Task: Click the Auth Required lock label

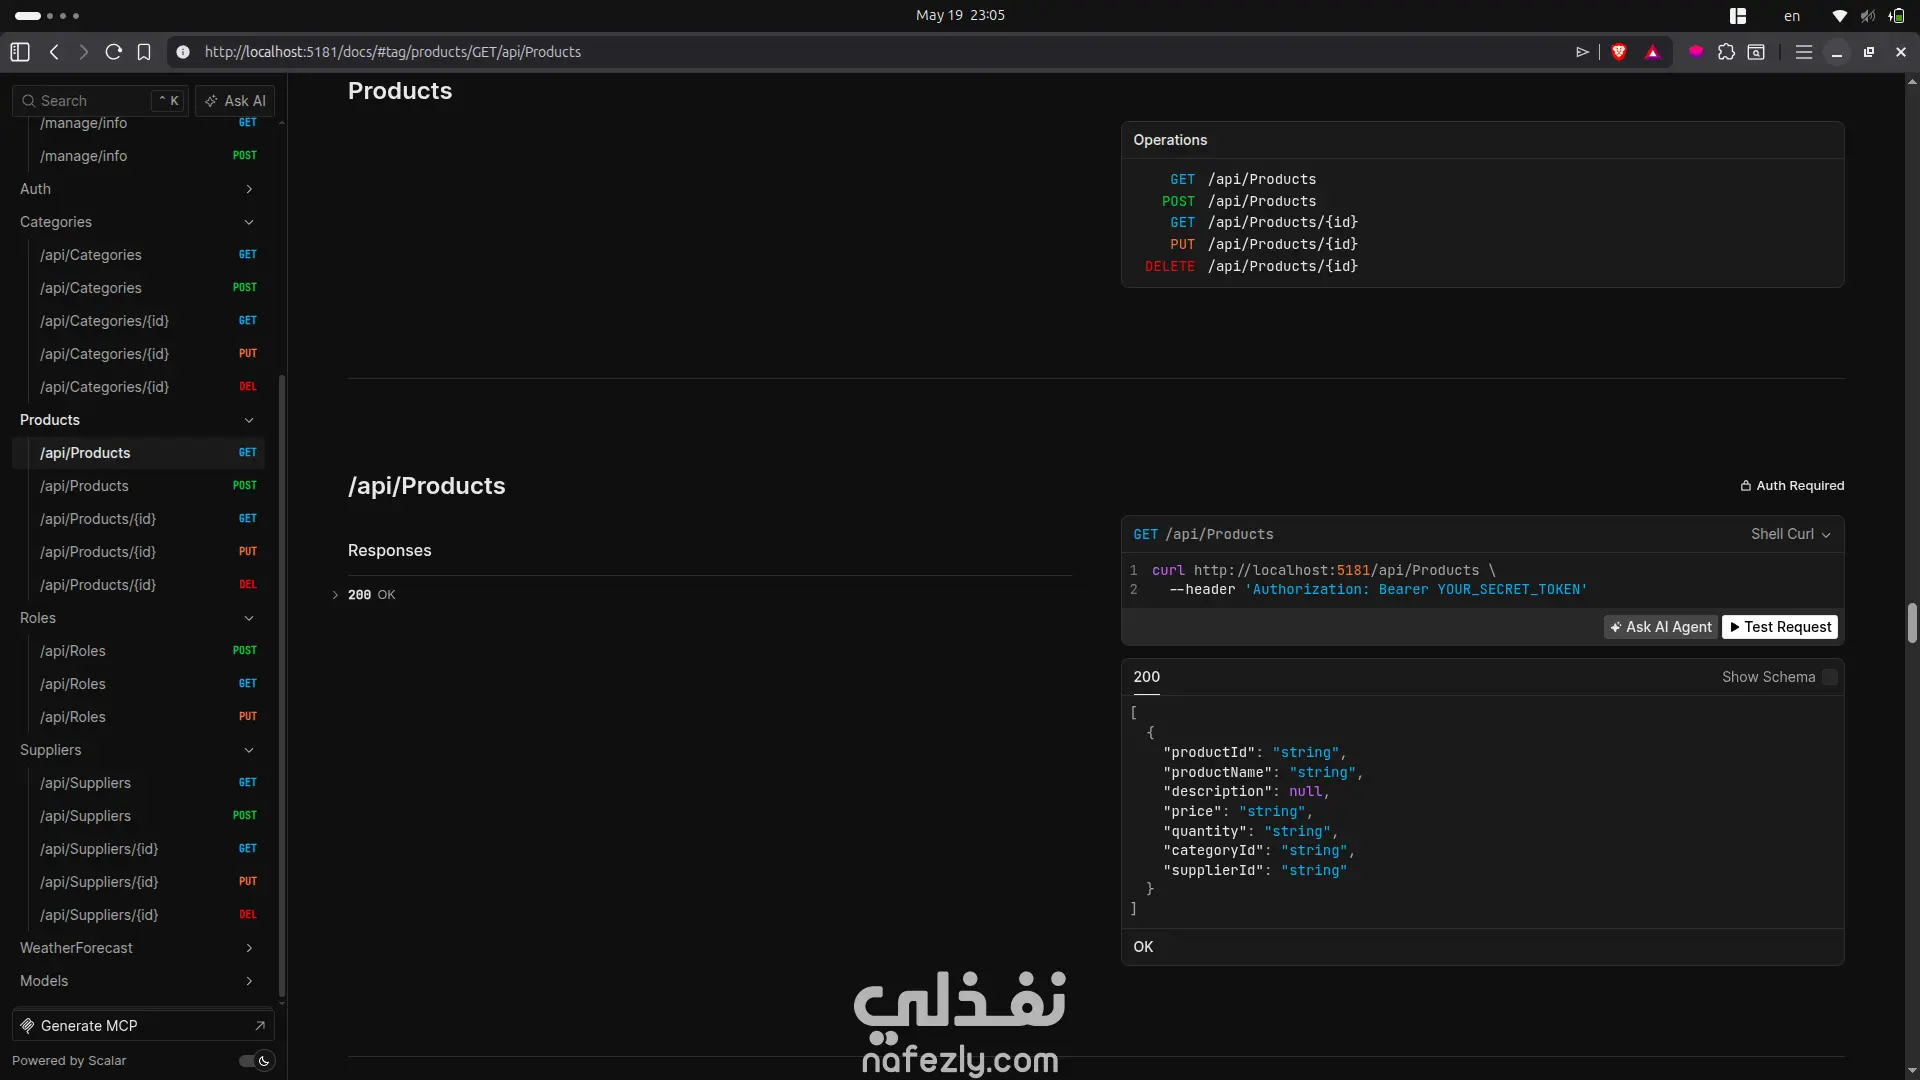Action: [x=1792, y=486]
